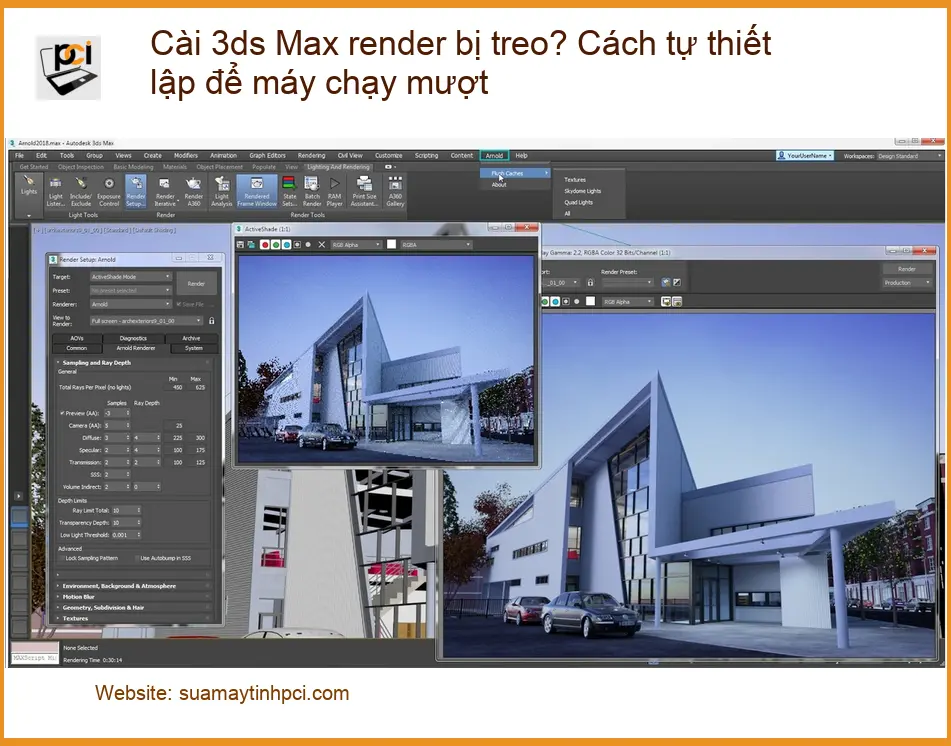Open the Target dropdown (ActiveShade Mode)

pos(131,277)
